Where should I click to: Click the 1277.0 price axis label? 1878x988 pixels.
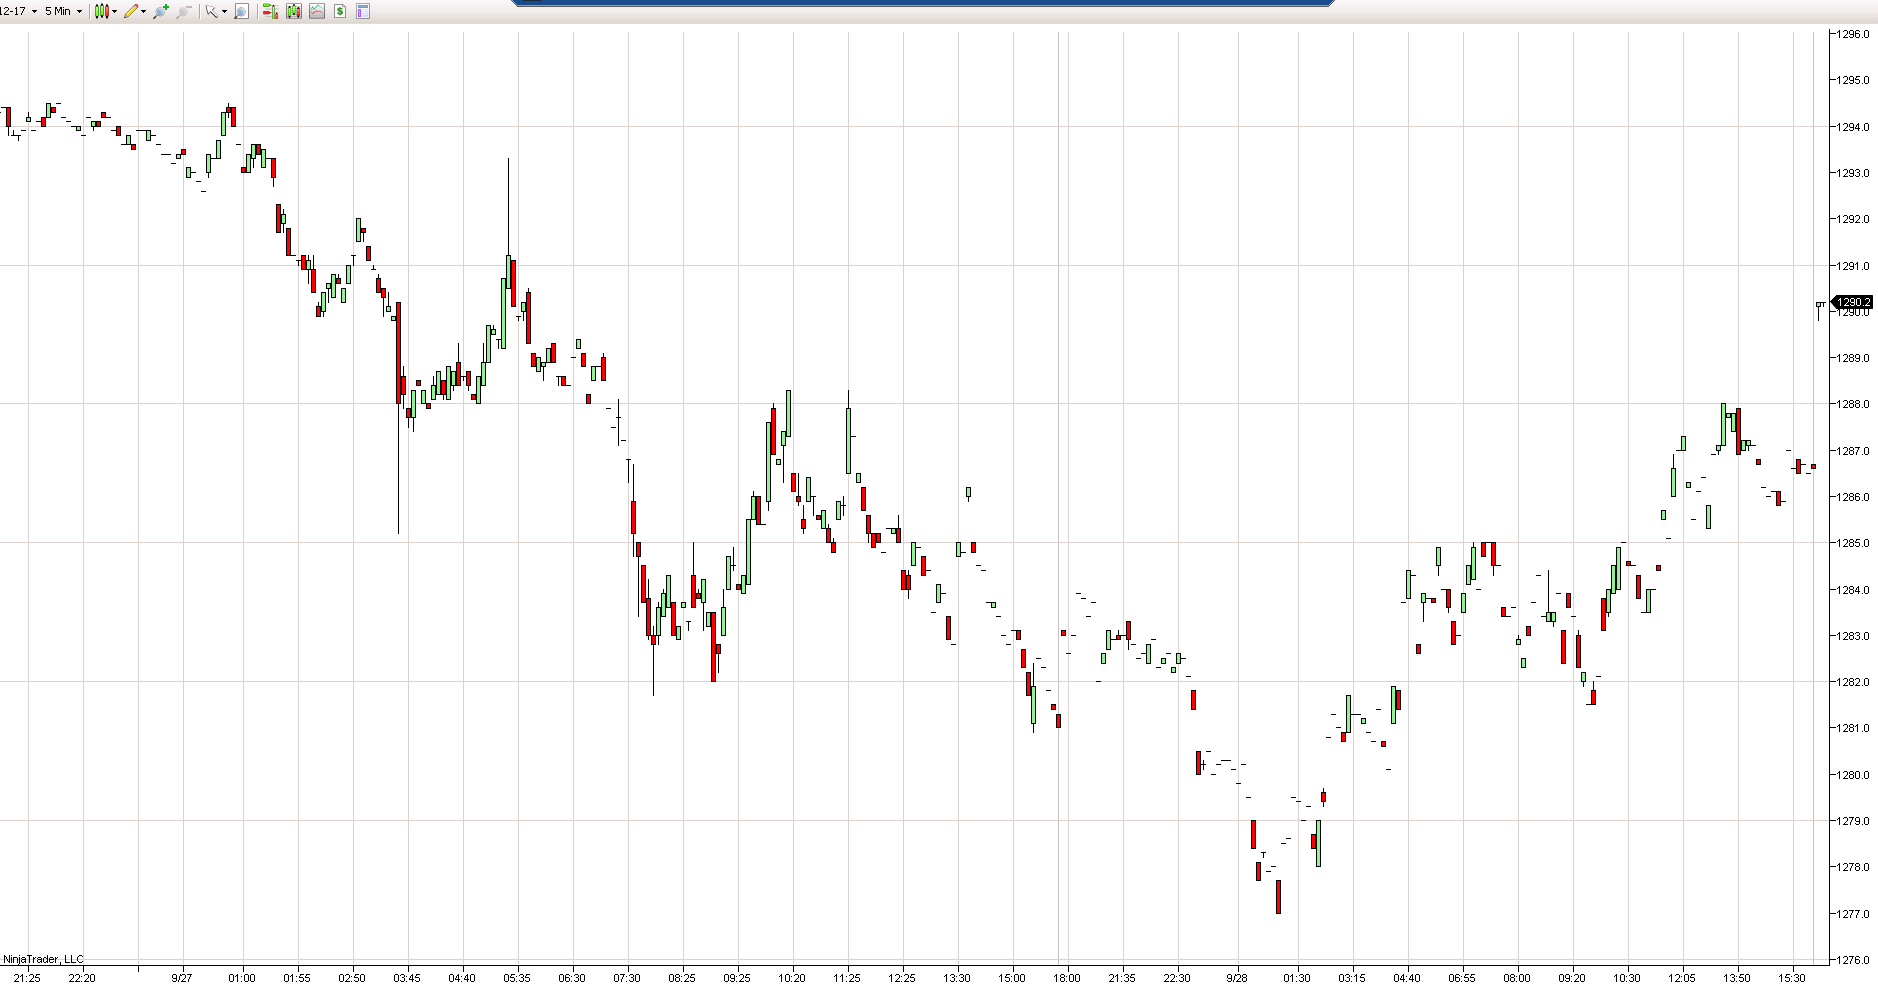pos(1853,914)
